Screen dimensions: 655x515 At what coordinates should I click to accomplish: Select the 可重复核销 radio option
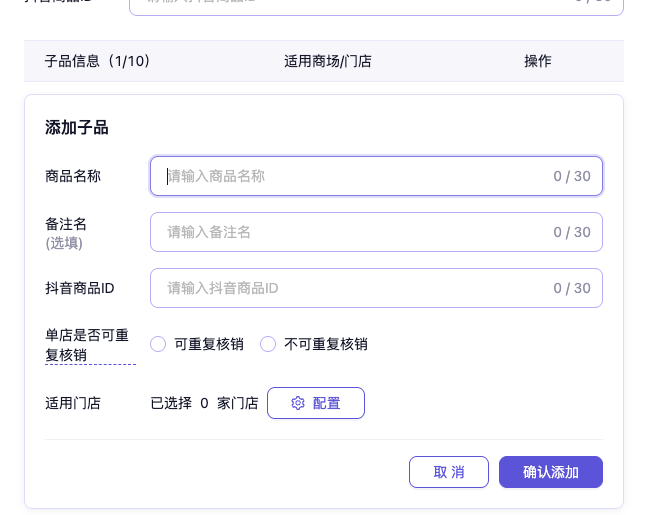pyautogui.click(x=158, y=344)
